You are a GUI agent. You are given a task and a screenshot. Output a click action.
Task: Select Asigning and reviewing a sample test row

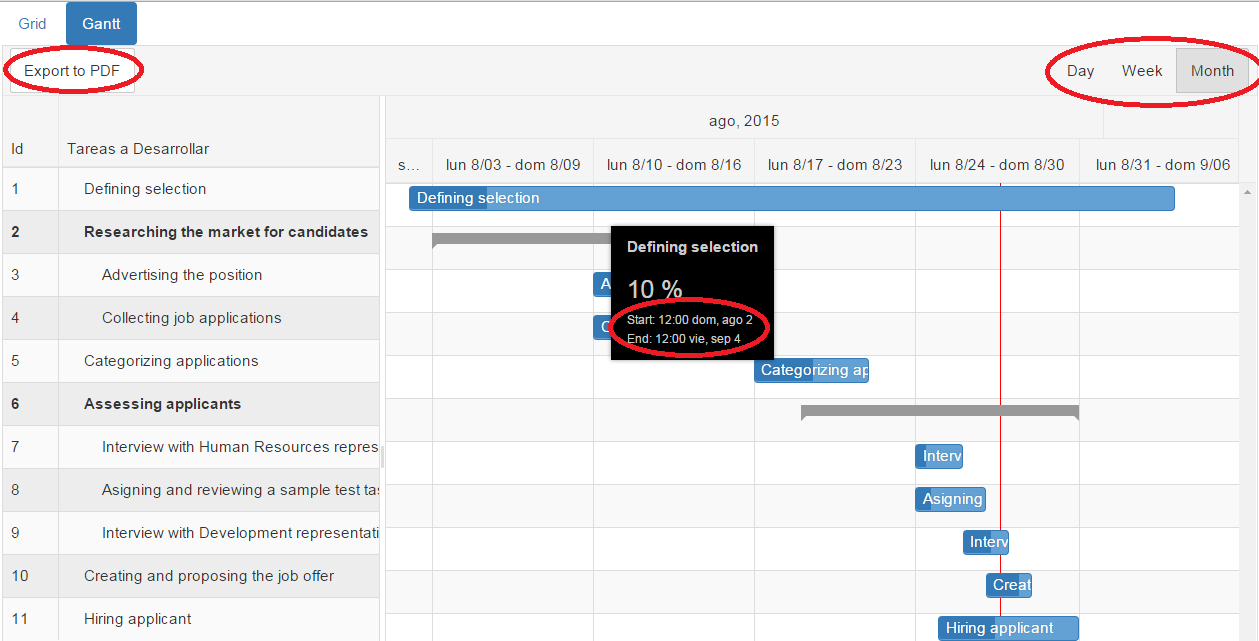(191, 490)
